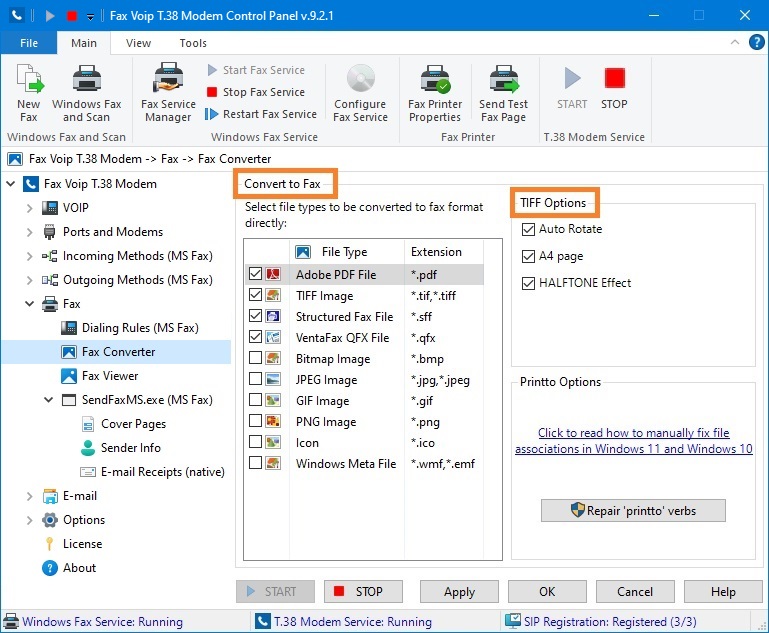The image size is (769, 633).
Task: Uncheck TIFF Image checkbox
Action: tap(255, 295)
